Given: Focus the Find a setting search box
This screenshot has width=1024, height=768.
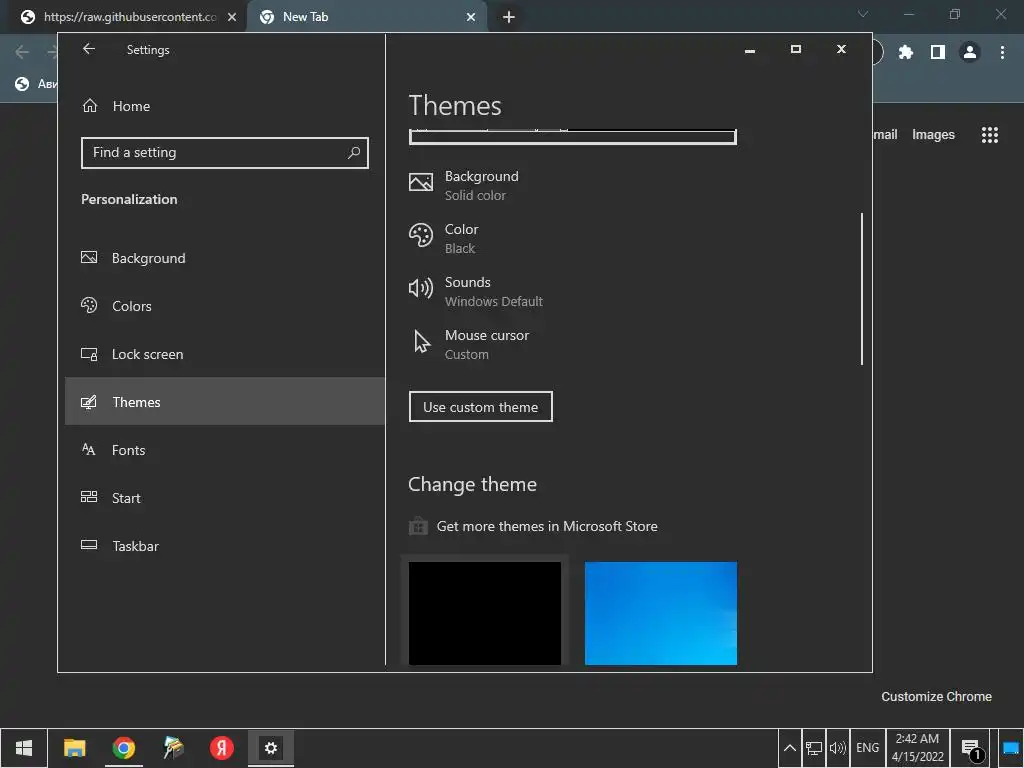Looking at the screenshot, I should coord(225,153).
